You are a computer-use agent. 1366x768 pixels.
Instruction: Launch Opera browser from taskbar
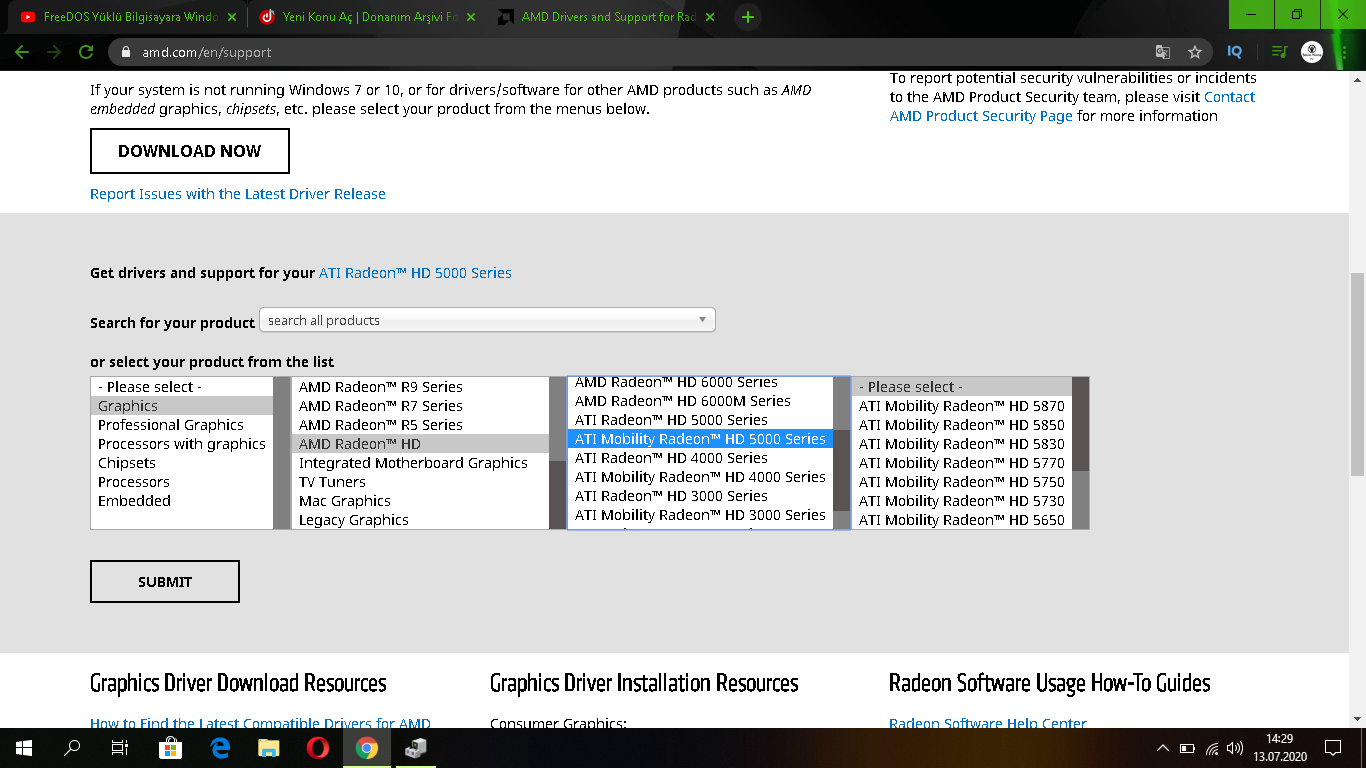pyautogui.click(x=318, y=748)
